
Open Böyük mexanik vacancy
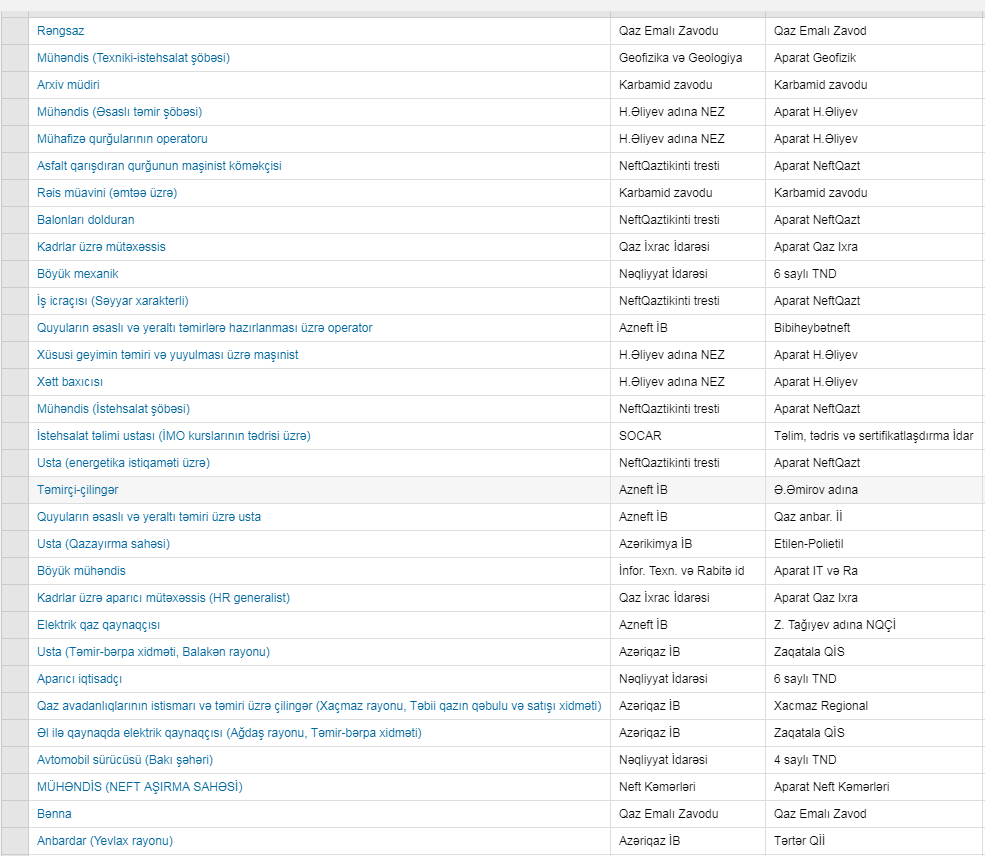[x=77, y=274]
